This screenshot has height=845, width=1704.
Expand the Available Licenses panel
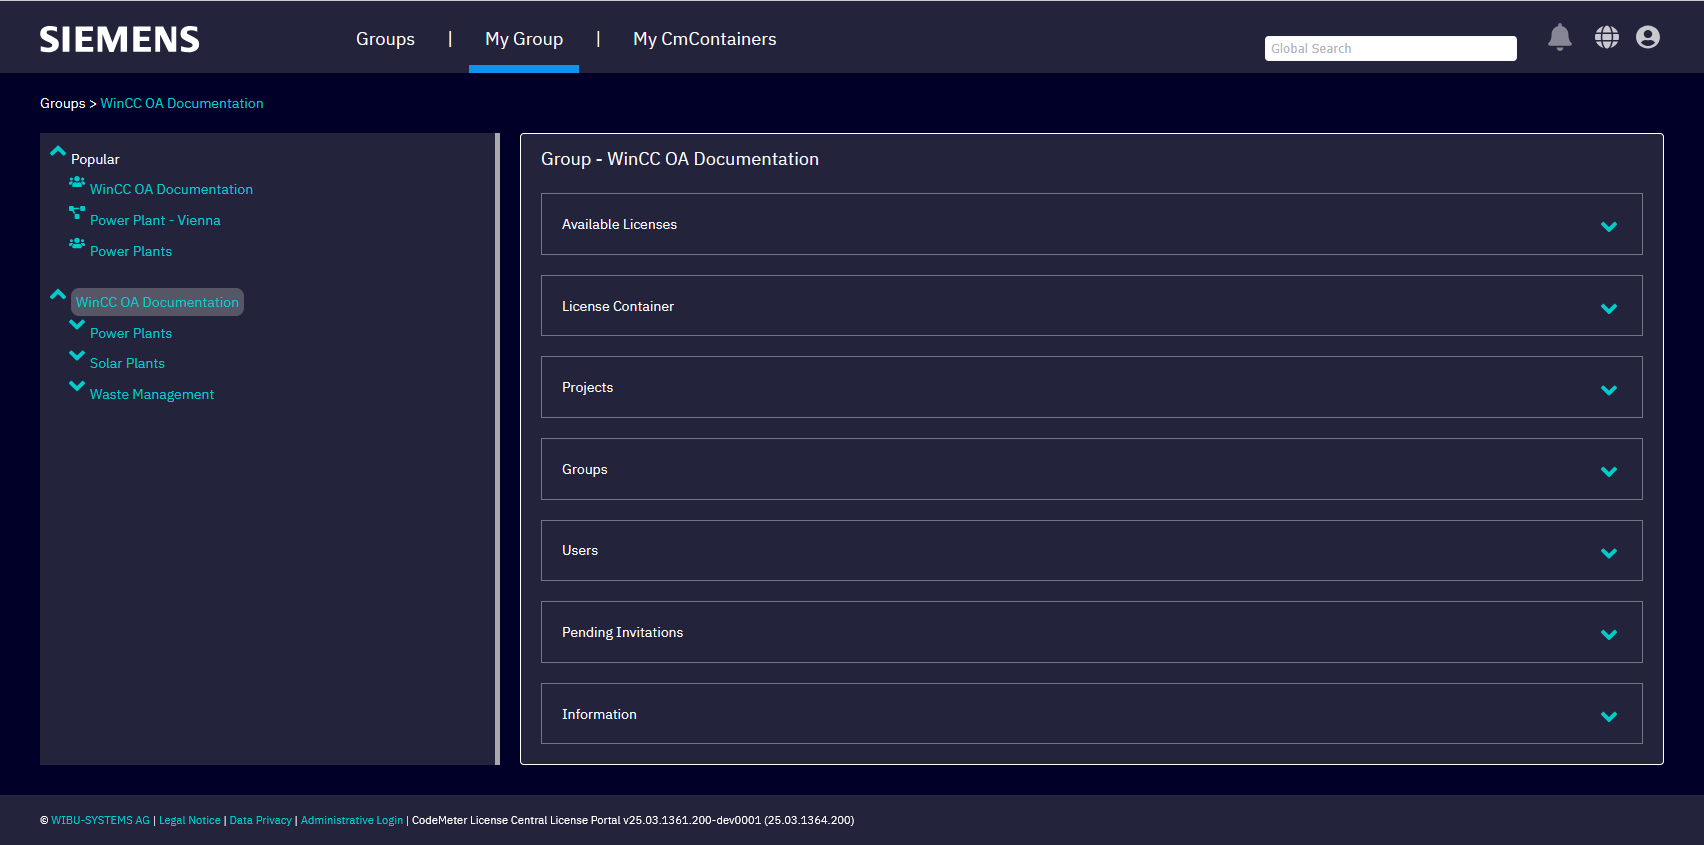click(1608, 226)
